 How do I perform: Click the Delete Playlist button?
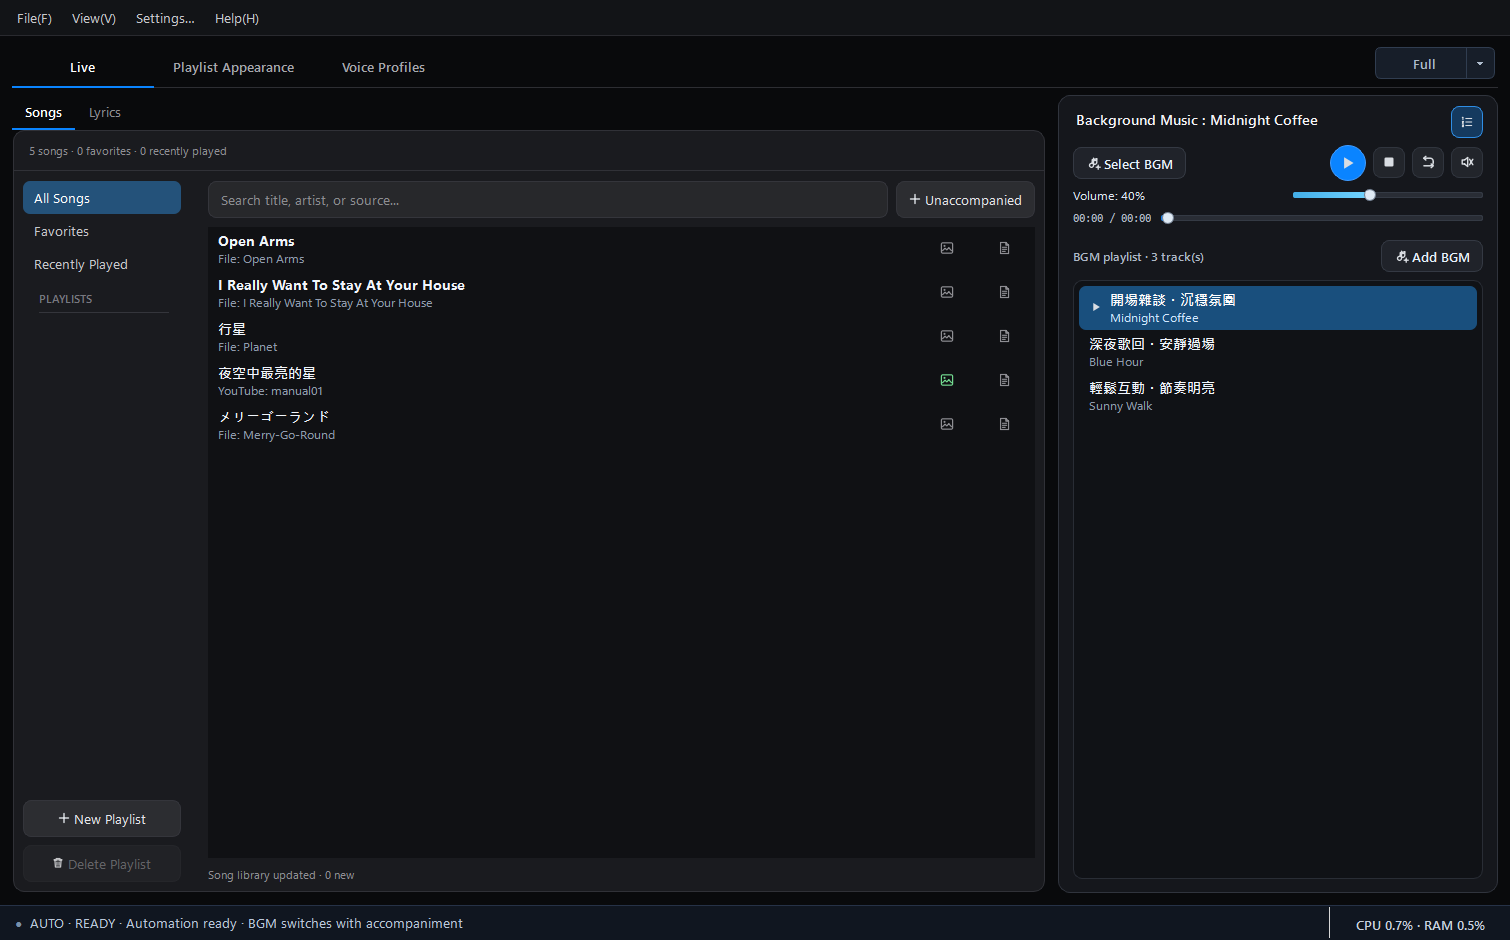coord(102,863)
